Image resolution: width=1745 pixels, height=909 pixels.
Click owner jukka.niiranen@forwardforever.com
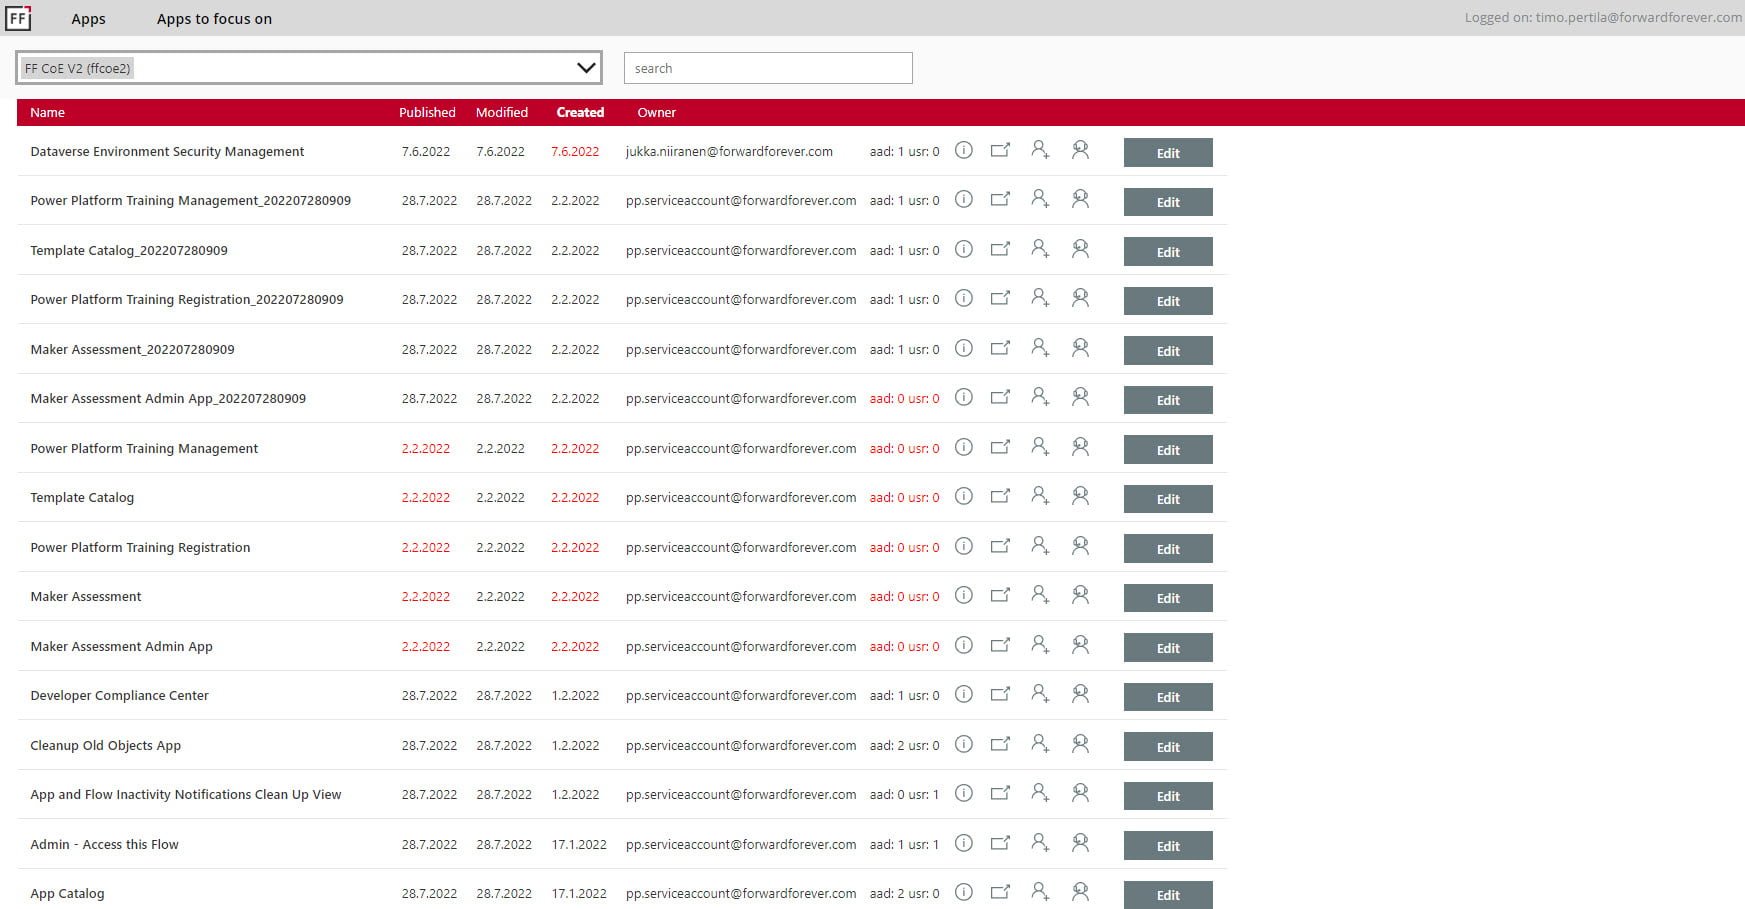(729, 152)
